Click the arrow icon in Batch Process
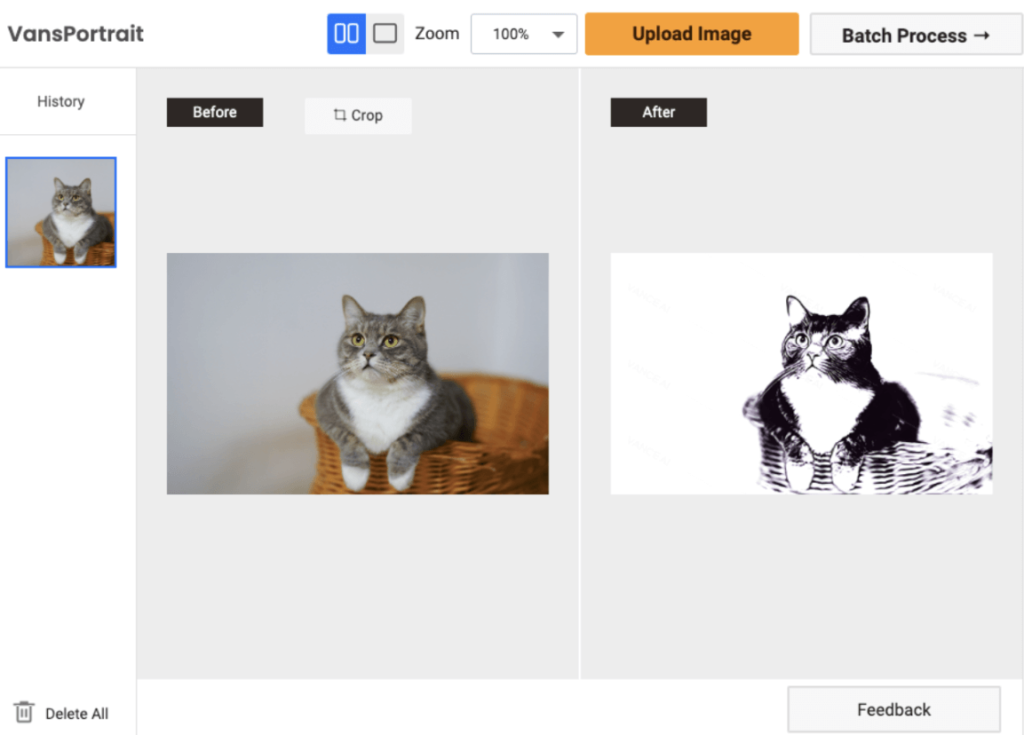The height and width of the screenshot is (735, 1024). click(x=981, y=35)
